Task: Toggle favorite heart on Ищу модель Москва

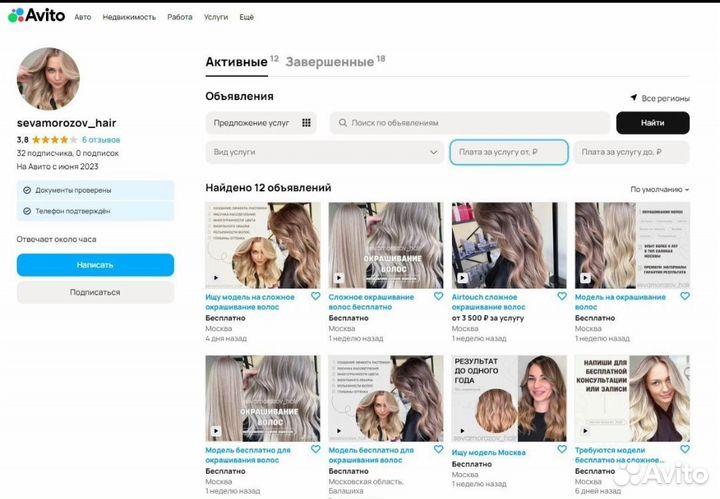Action: click(x=561, y=451)
